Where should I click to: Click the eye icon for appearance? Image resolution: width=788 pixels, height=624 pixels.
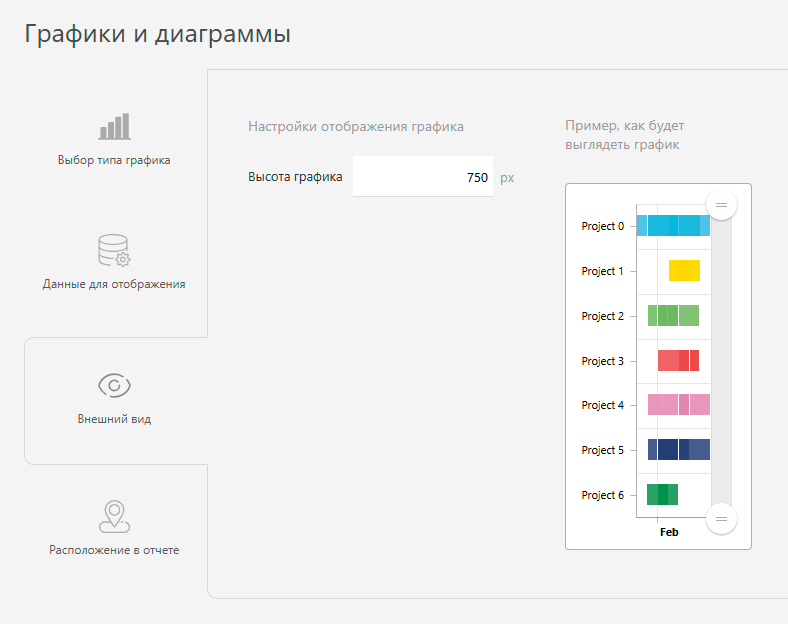click(114, 385)
